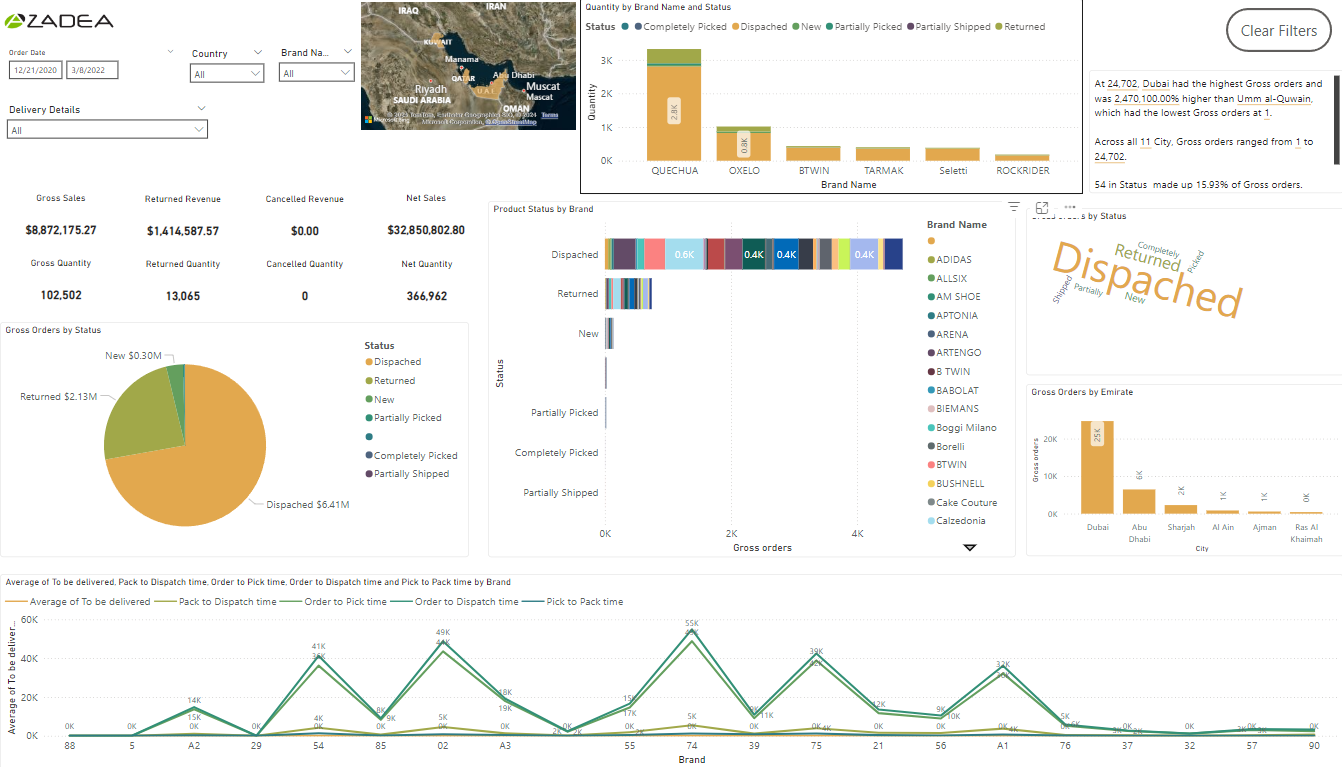Open focus mode on Product Status visual
Image resolution: width=1342 pixels, height=767 pixels.
coord(1041,207)
